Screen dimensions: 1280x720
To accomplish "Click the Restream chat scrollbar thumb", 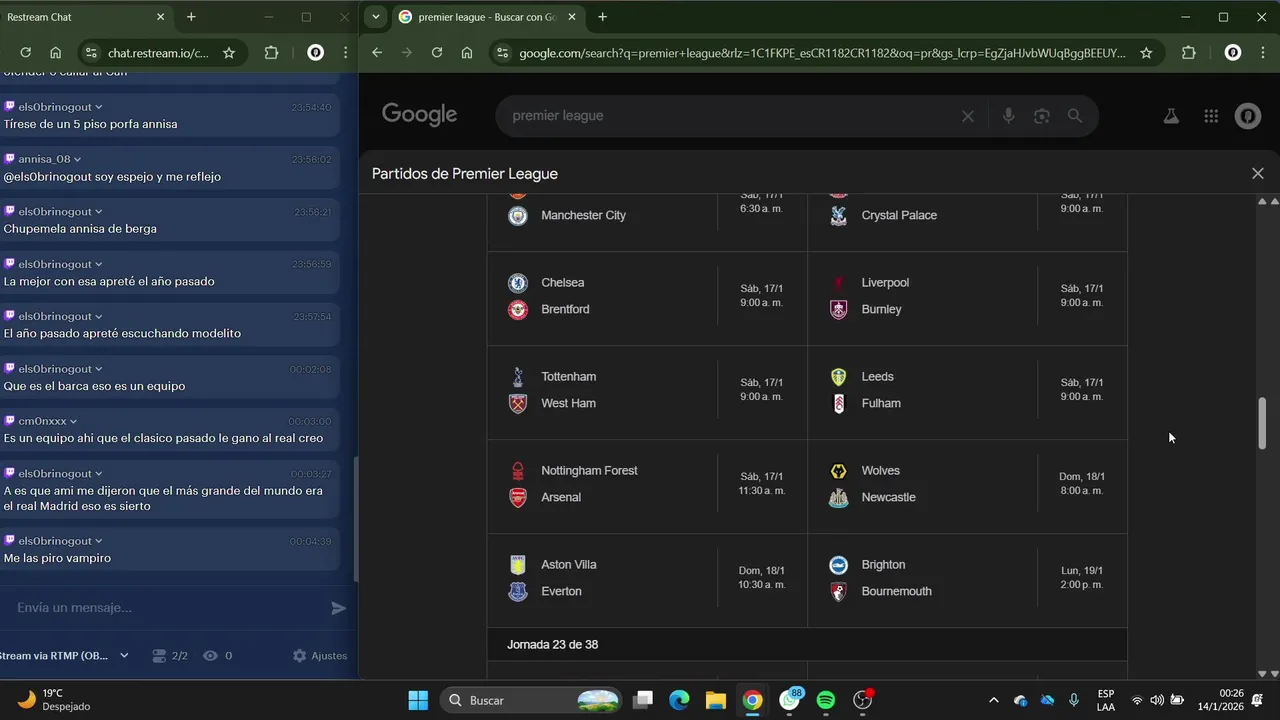I will (356, 519).
